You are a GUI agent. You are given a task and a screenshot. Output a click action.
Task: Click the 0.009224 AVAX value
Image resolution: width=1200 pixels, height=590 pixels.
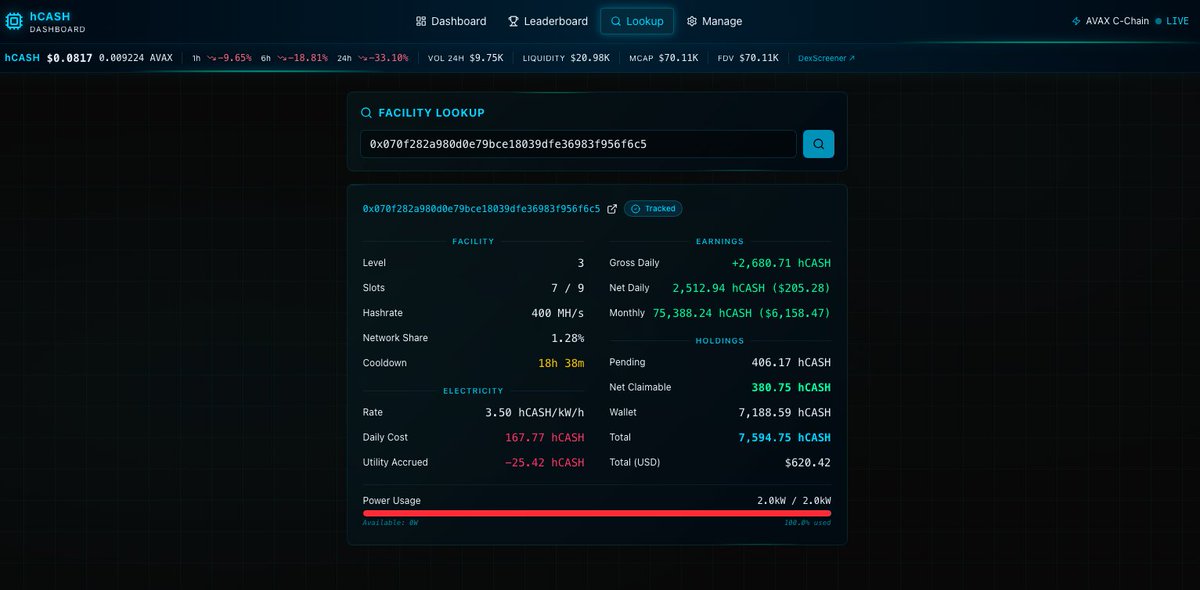136,58
